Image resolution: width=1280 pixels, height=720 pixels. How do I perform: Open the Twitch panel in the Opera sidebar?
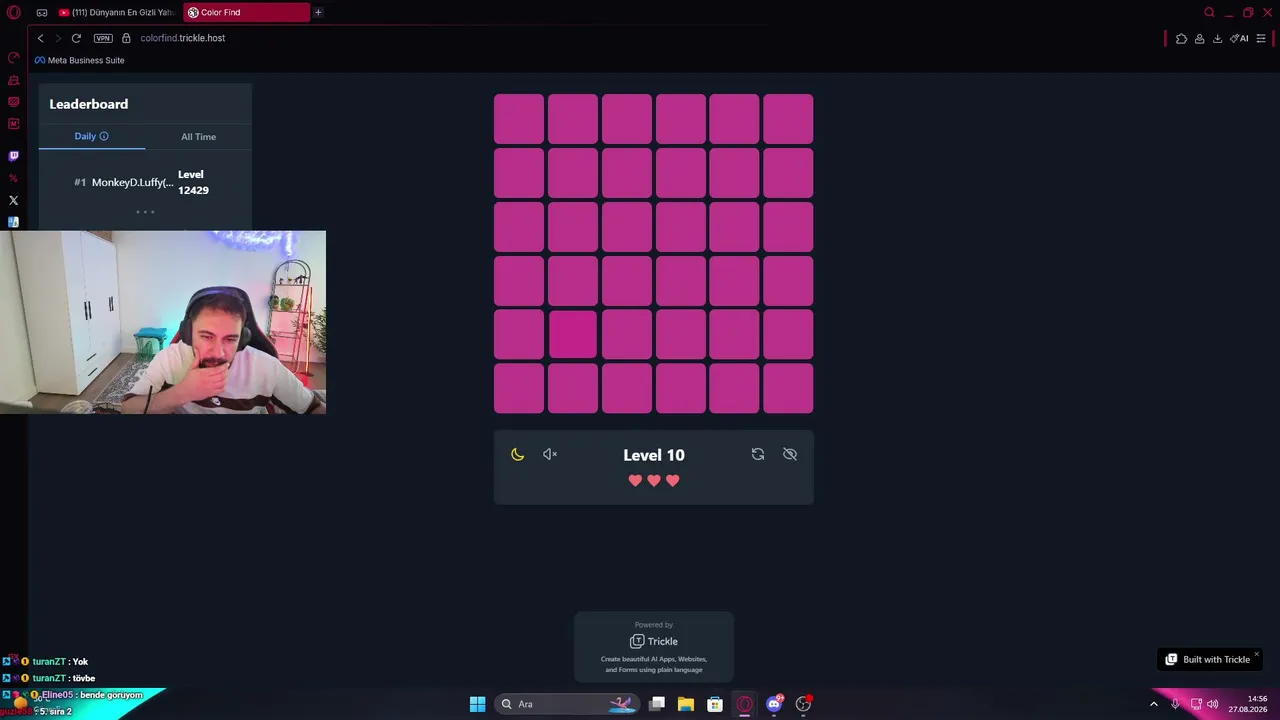[14, 156]
